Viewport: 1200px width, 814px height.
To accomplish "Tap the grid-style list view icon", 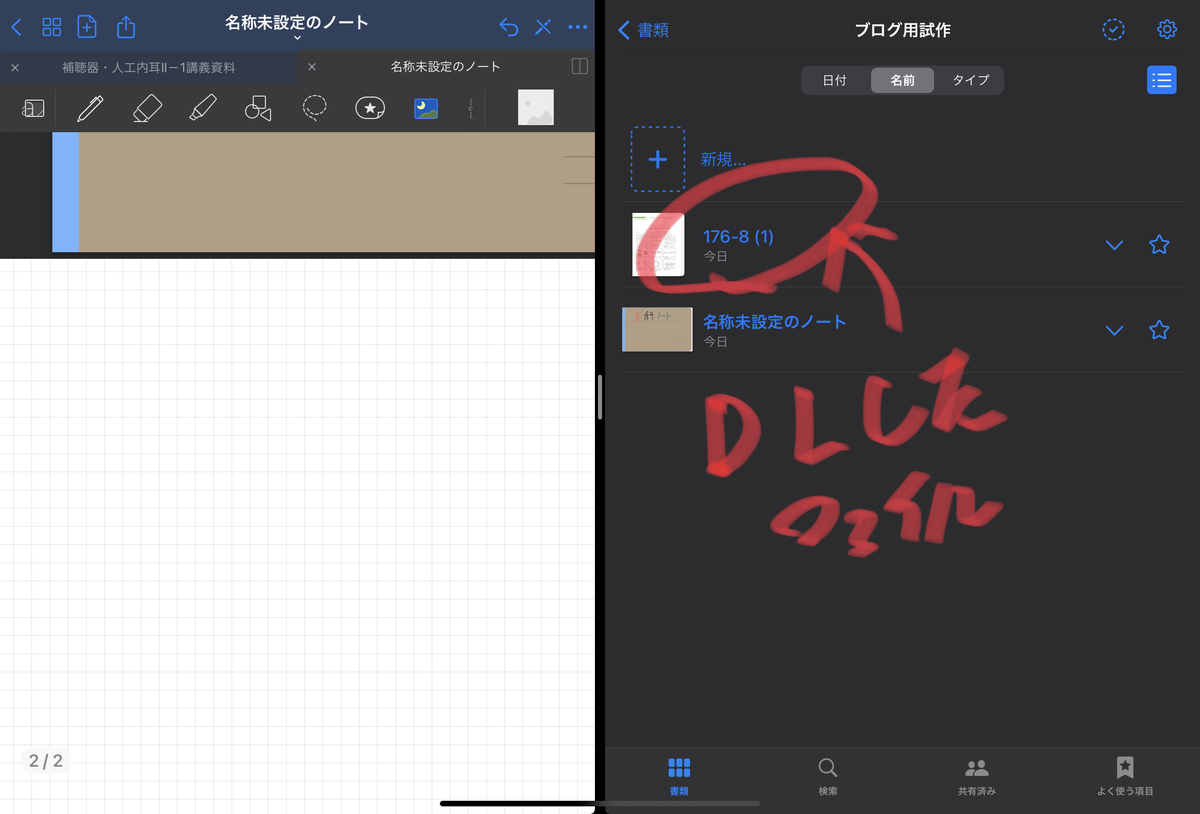I will point(1161,79).
